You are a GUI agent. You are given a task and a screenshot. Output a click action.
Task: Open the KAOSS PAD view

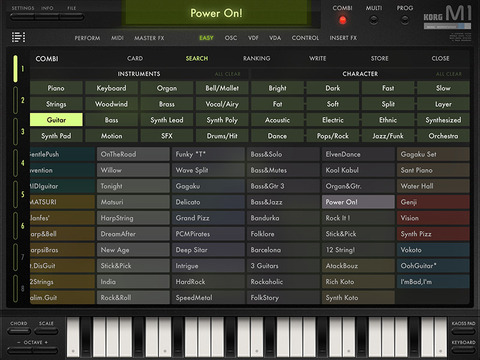[x=463, y=331]
